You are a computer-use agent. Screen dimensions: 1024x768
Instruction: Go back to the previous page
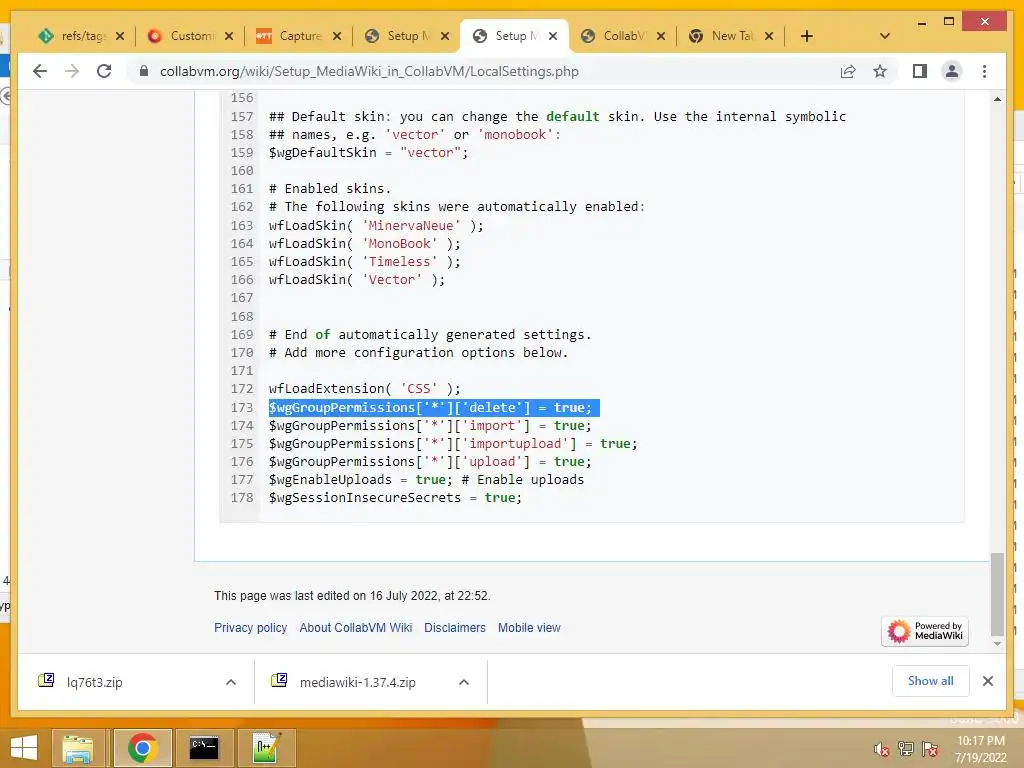click(40, 71)
